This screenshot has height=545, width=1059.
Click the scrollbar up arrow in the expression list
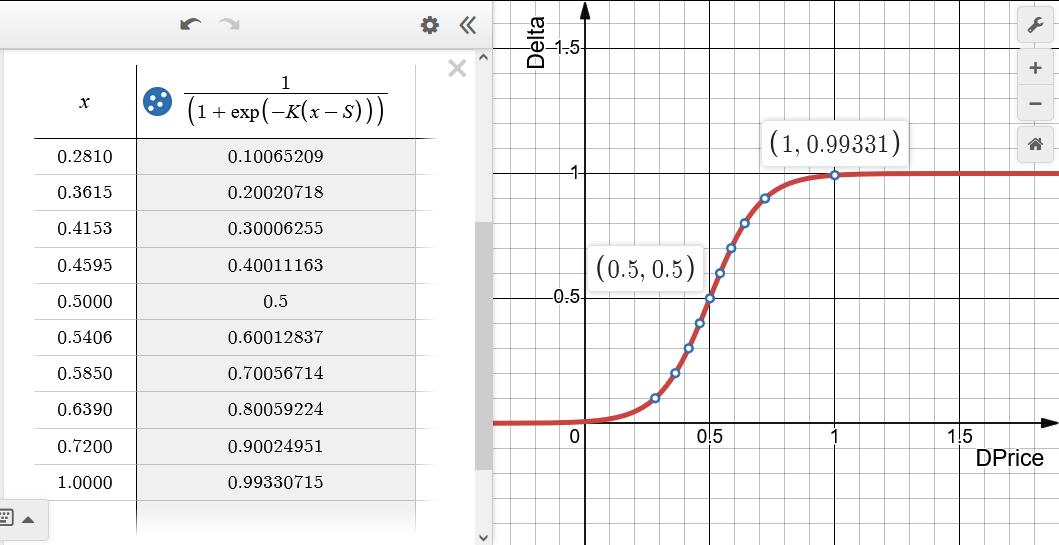click(x=484, y=57)
